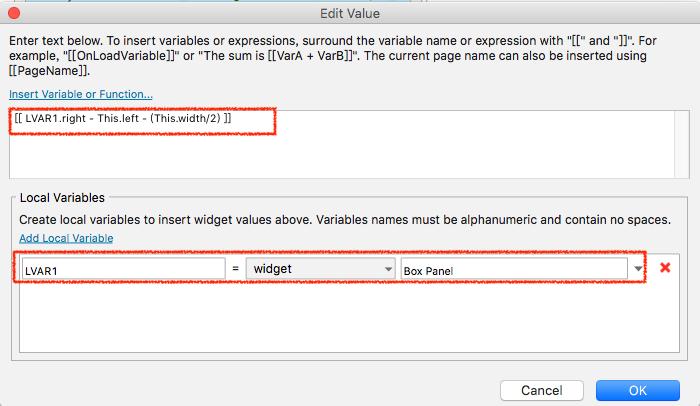
Task: Open Insert Variable or Function link
Action: click(81, 94)
